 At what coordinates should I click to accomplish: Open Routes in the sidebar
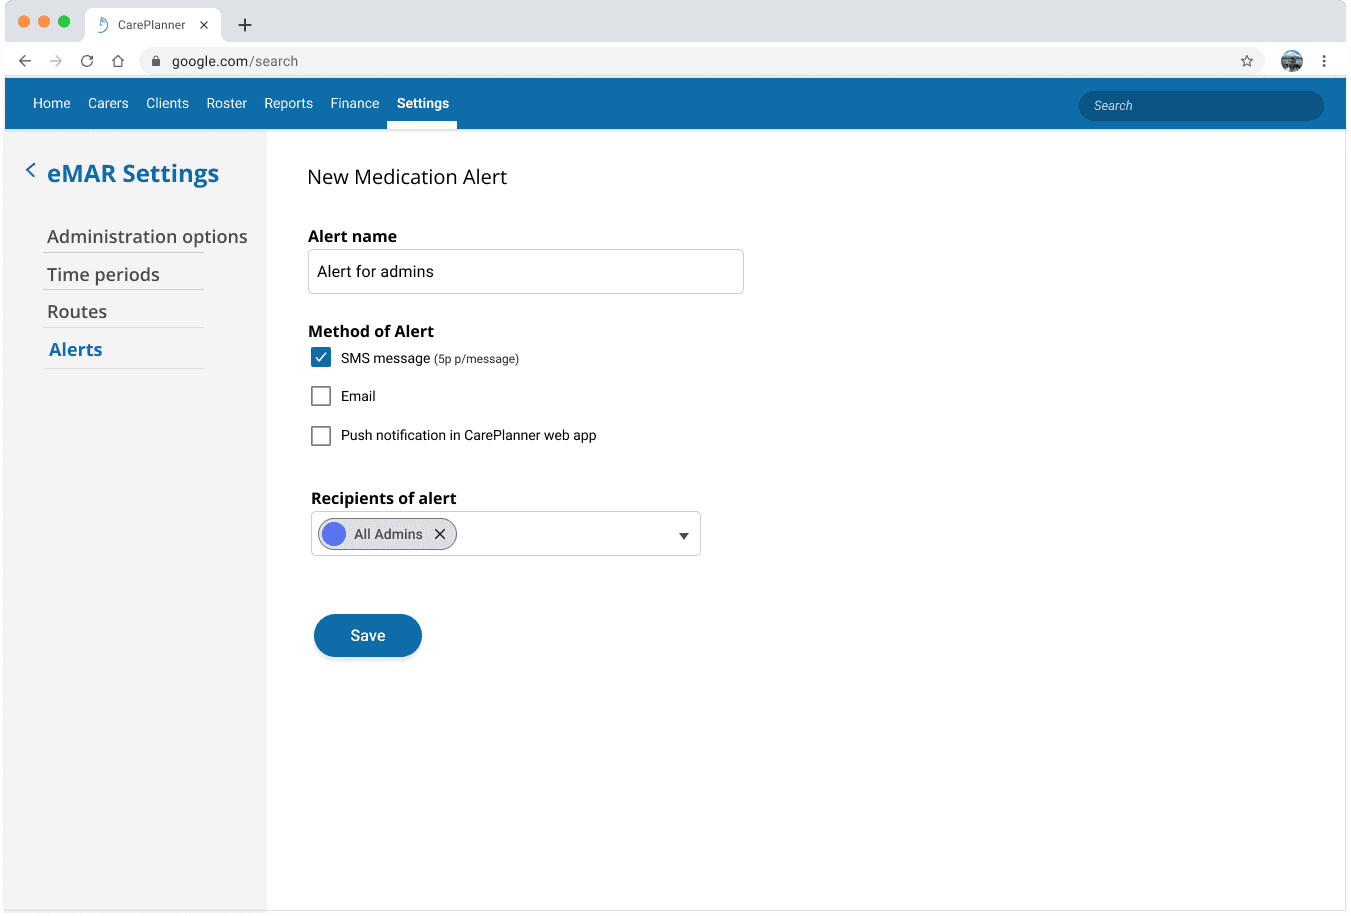tap(77, 312)
